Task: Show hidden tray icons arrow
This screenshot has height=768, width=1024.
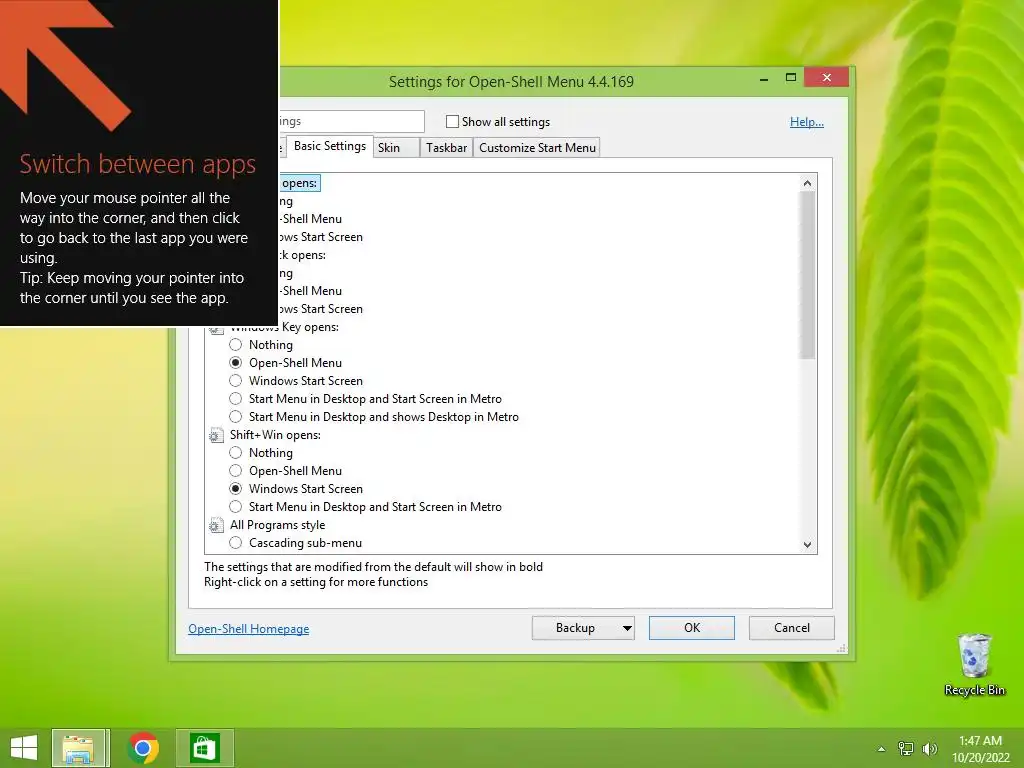Action: (881, 749)
